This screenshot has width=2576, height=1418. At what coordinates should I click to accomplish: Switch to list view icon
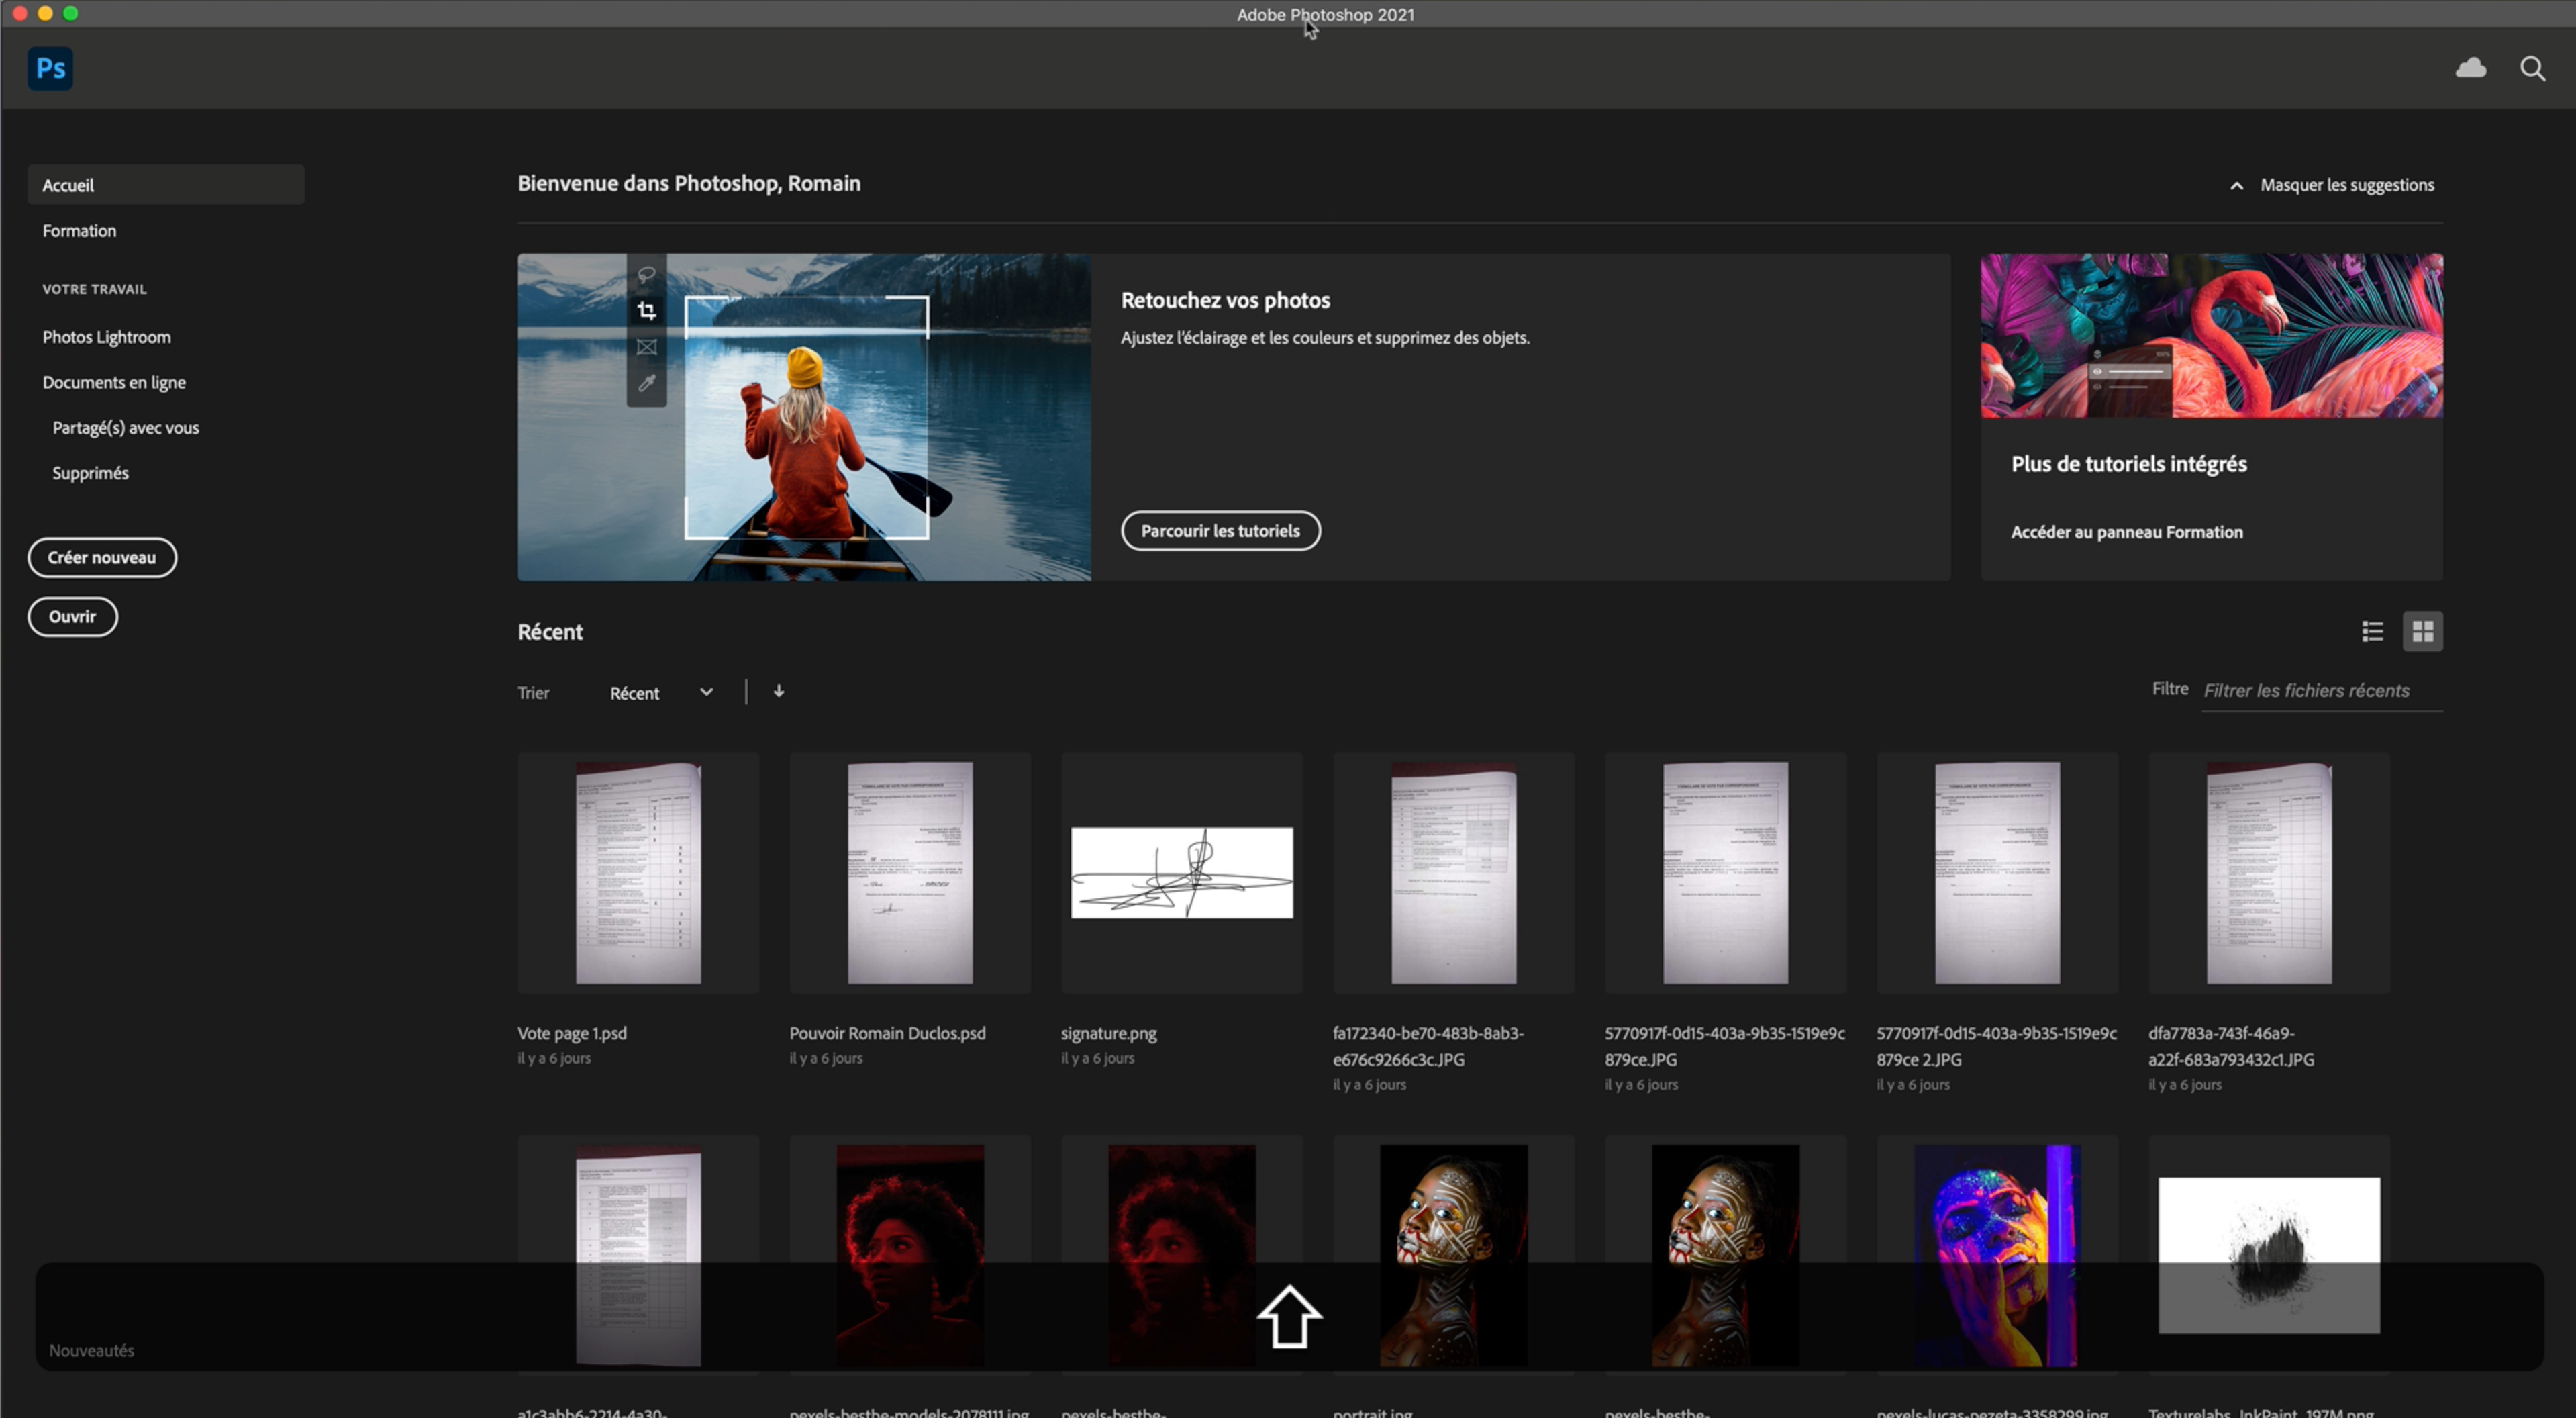coord(2372,631)
